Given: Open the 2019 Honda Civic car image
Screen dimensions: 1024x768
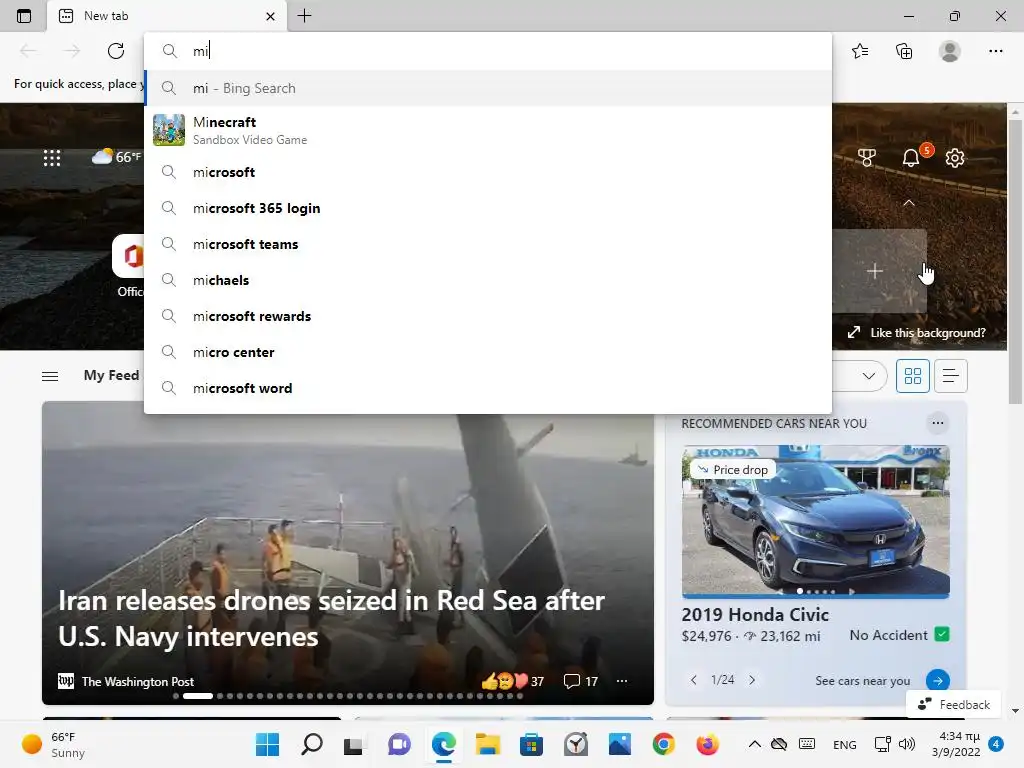Looking at the screenshot, I should tap(816, 521).
